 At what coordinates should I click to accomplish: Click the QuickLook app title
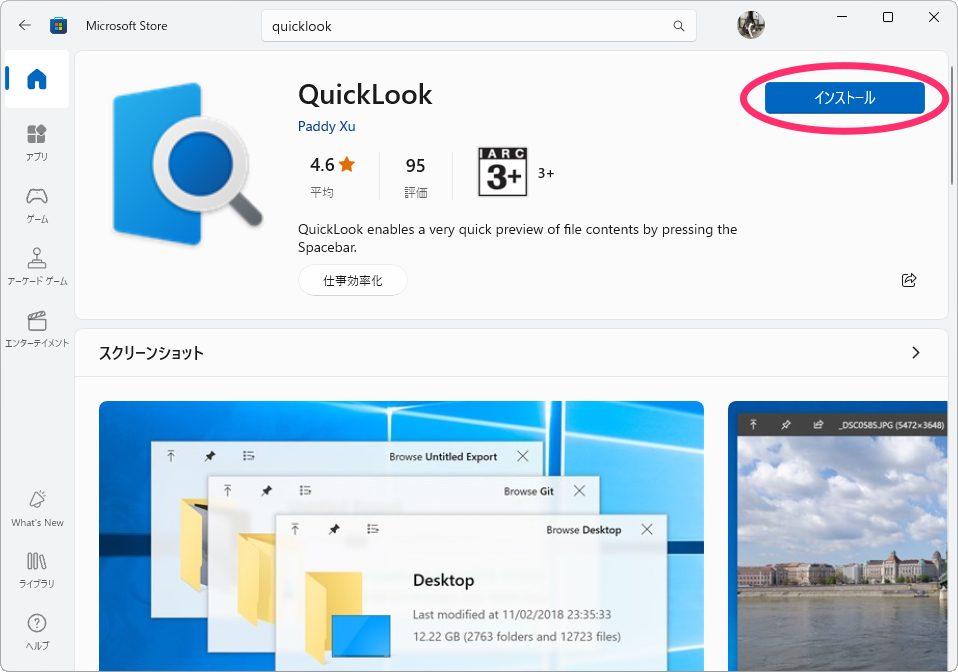pyautogui.click(x=365, y=95)
